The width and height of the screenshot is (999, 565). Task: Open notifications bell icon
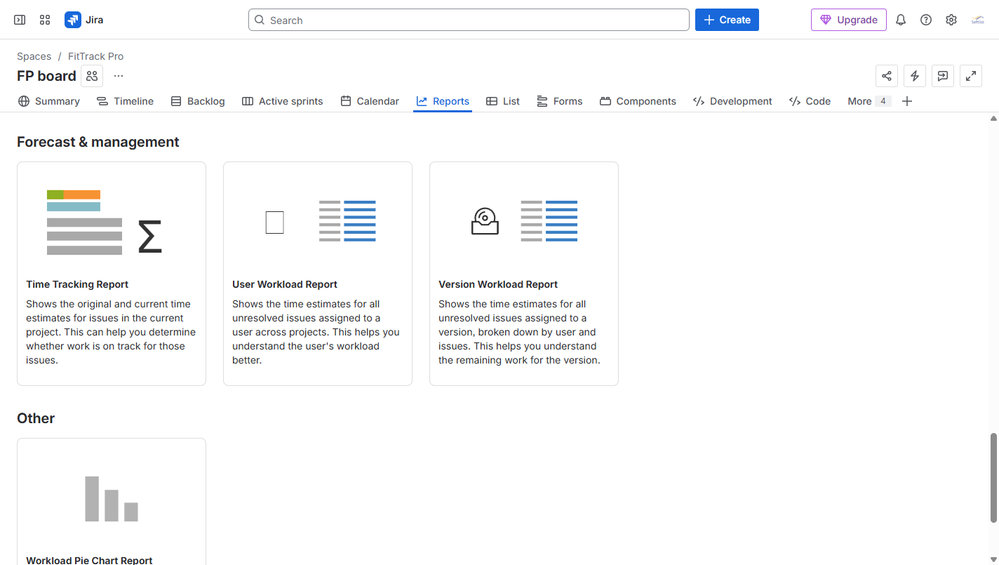coord(900,20)
